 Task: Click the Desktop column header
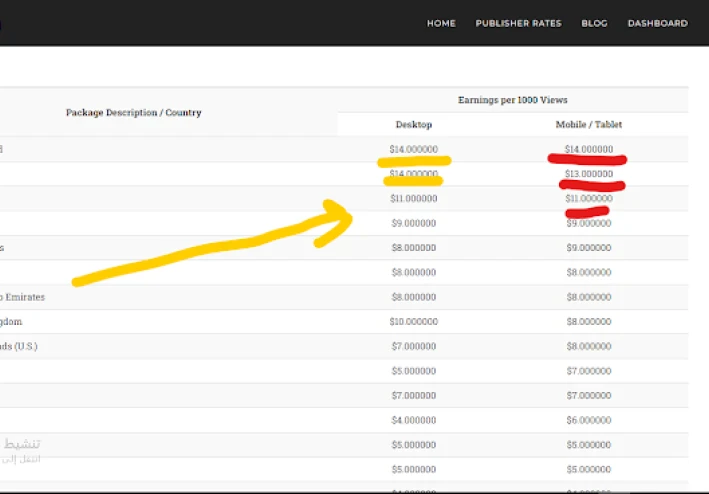(414, 124)
